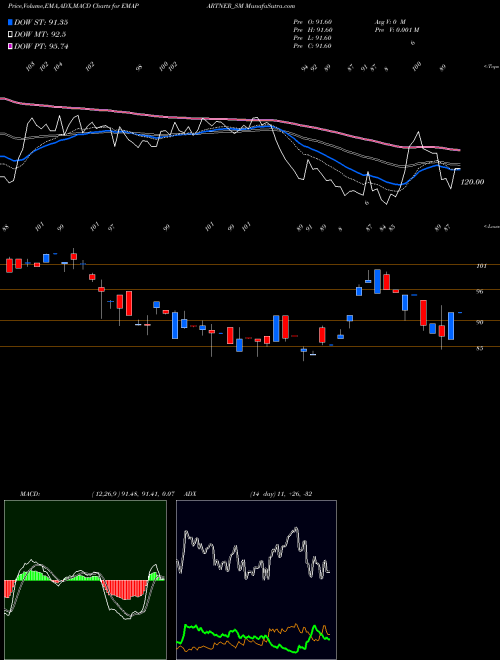Screen dimensions: 500x660
Task: Select the 'DOW MT: 92.5' legend text
Action: (x=40, y=35)
